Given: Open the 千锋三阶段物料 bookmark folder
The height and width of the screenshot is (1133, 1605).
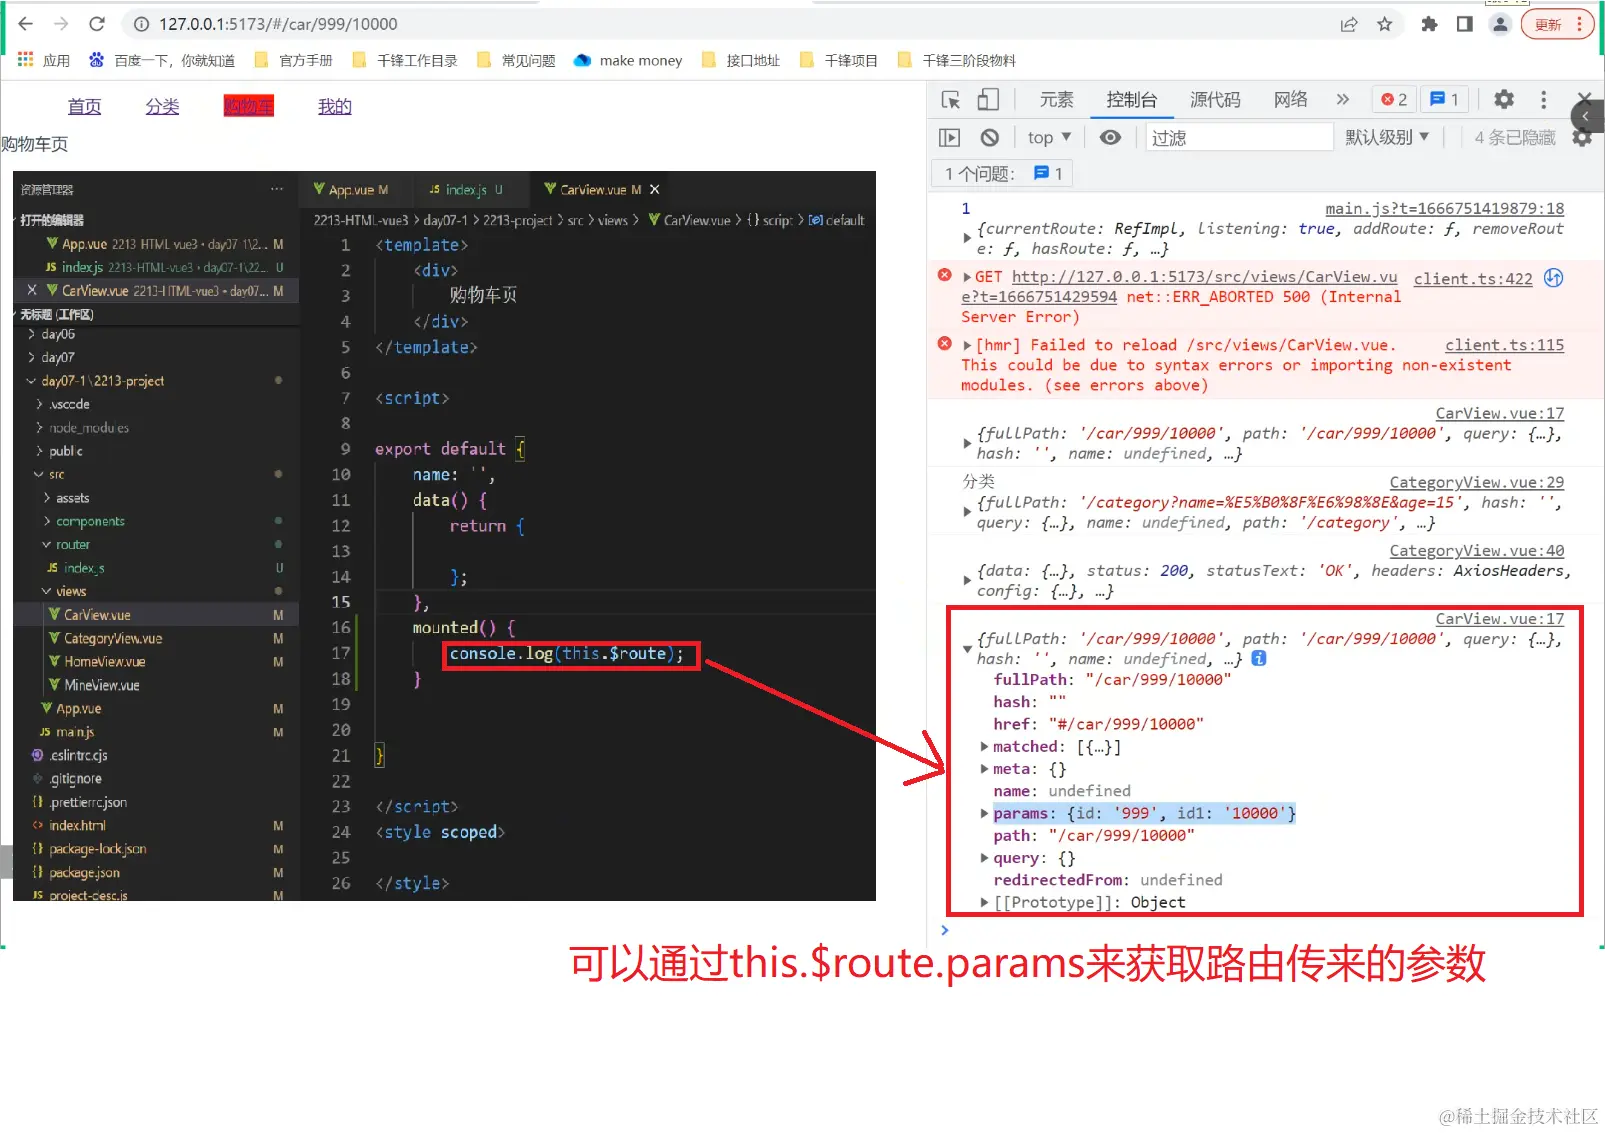Looking at the screenshot, I should pos(957,60).
